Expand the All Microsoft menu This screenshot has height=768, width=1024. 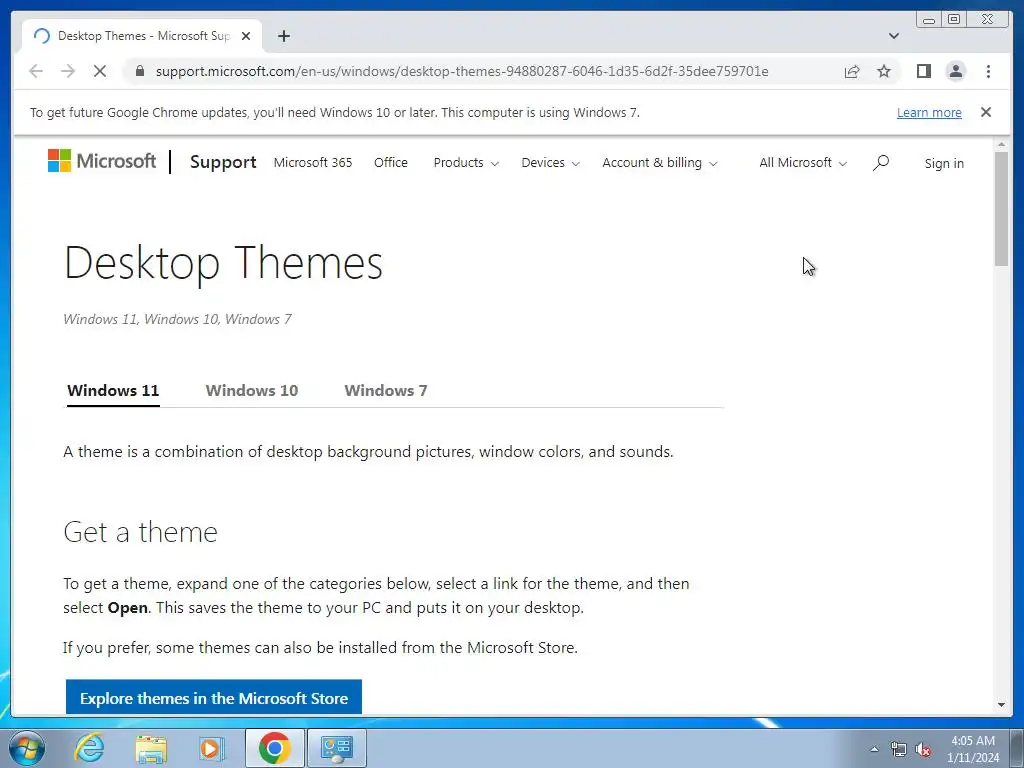point(803,163)
